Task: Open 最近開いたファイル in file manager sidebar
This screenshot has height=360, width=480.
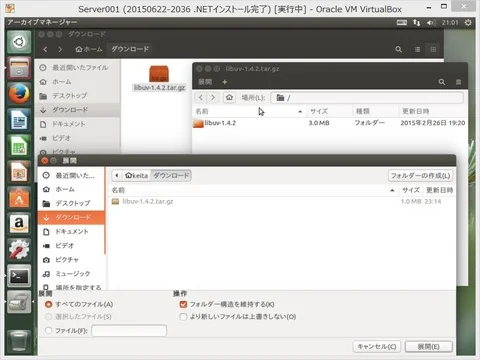Action: click(77, 68)
